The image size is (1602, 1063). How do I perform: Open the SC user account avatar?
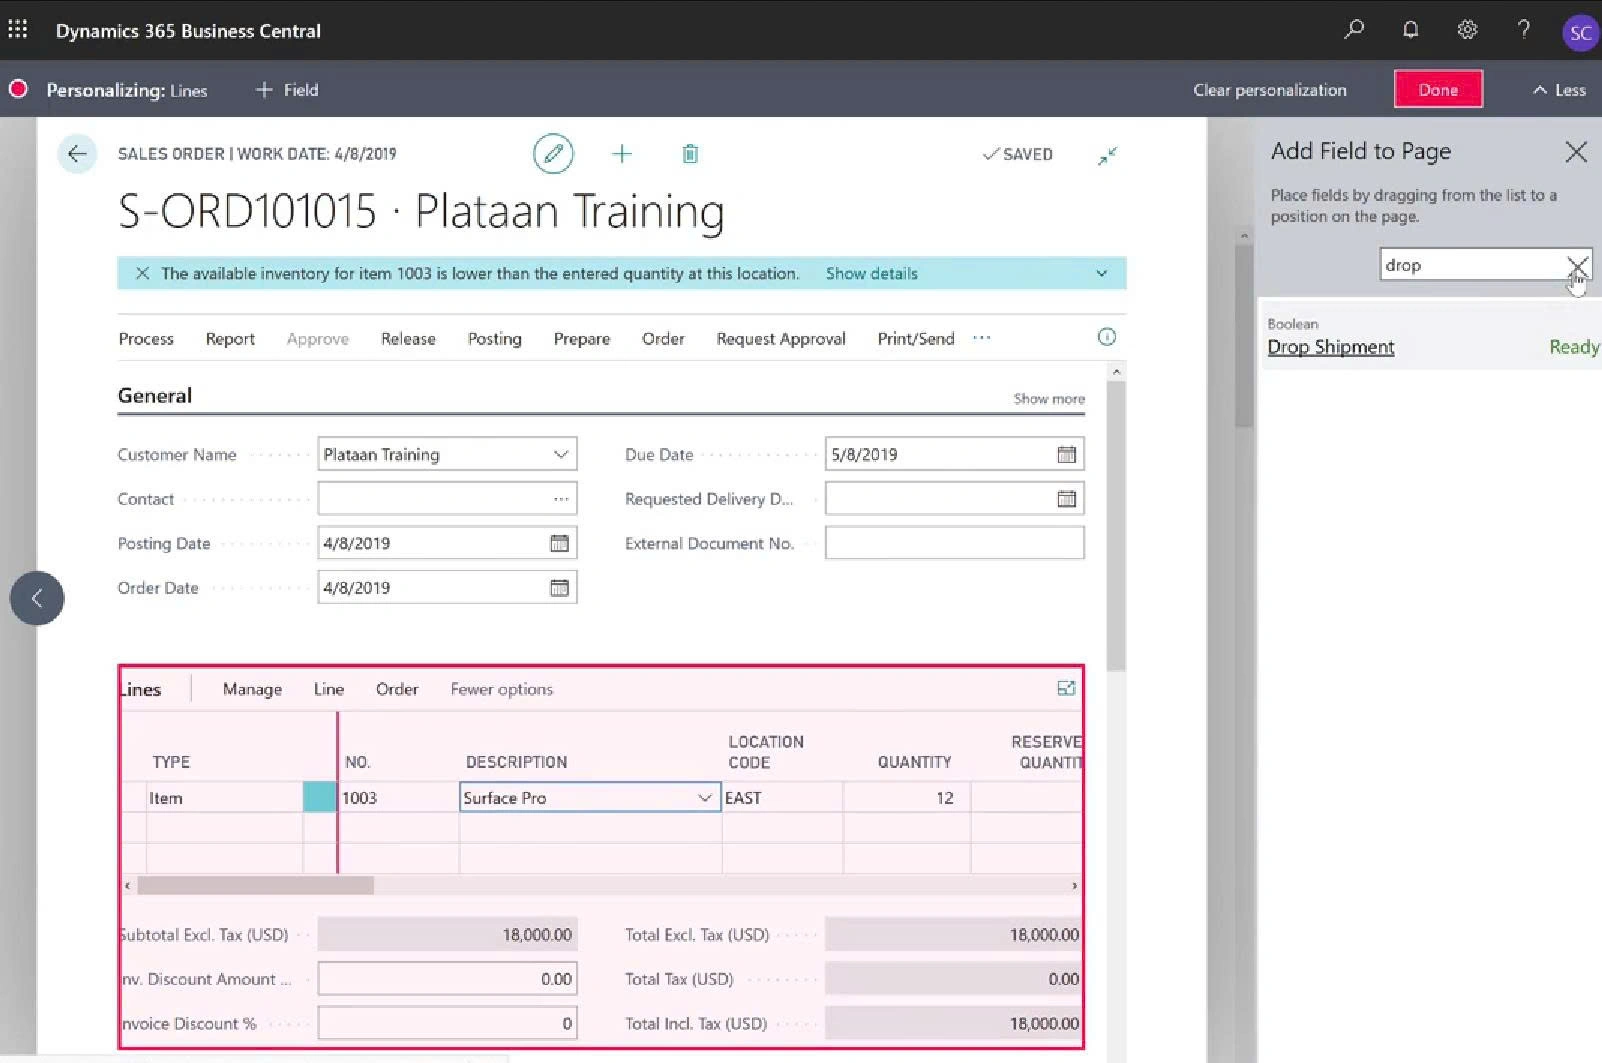(1580, 32)
